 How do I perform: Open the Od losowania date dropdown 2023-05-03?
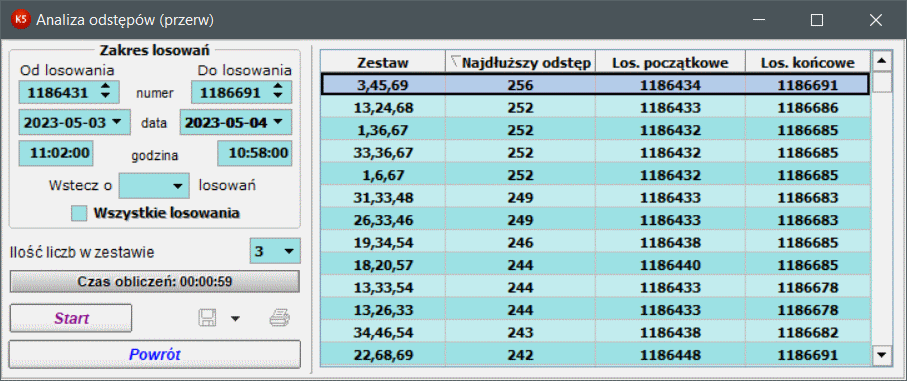pos(116,122)
